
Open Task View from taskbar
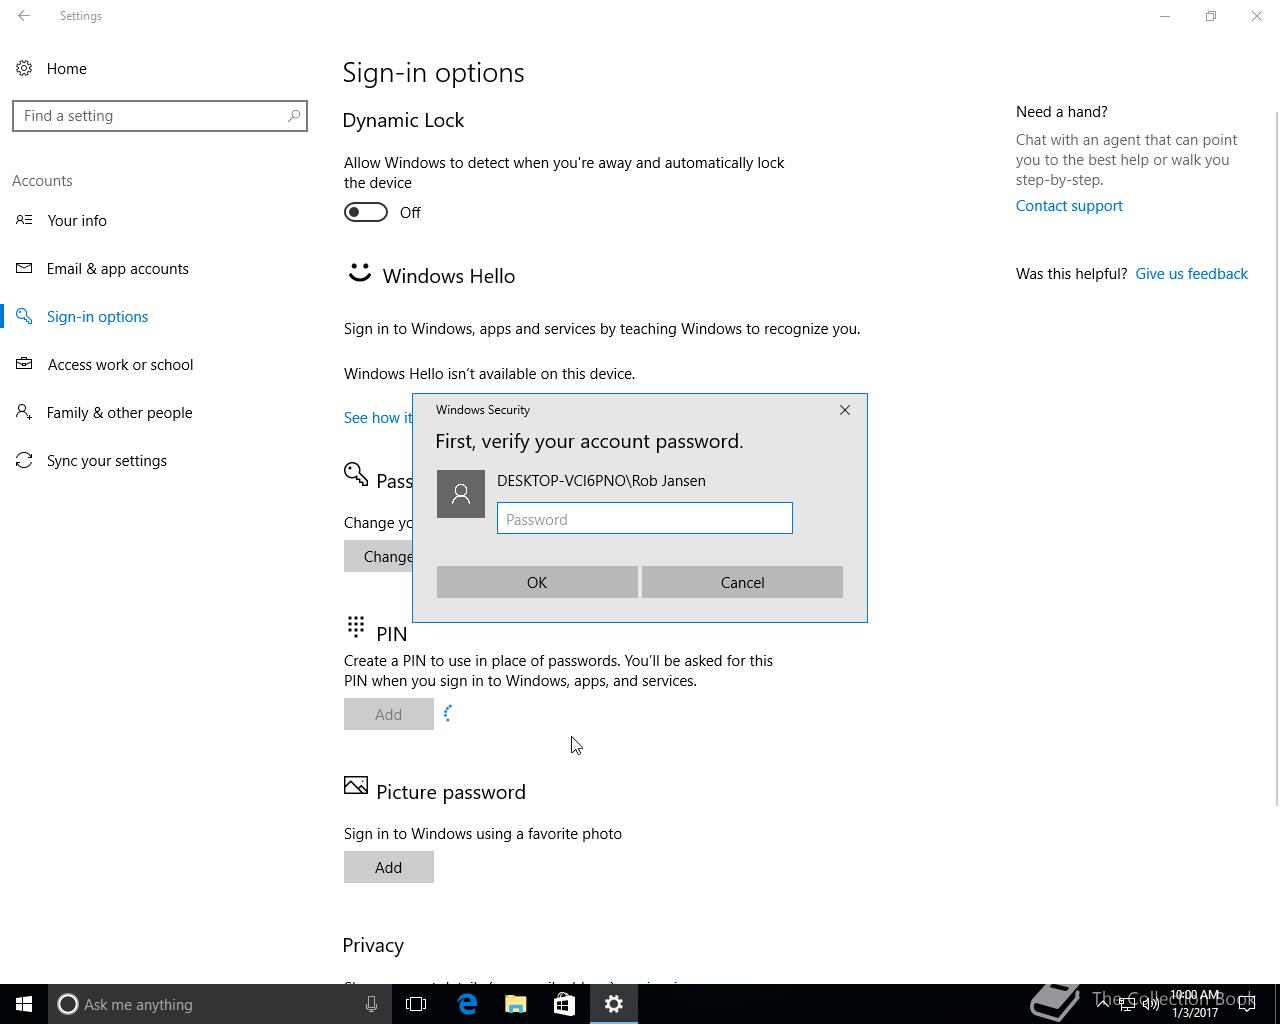click(x=416, y=1004)
